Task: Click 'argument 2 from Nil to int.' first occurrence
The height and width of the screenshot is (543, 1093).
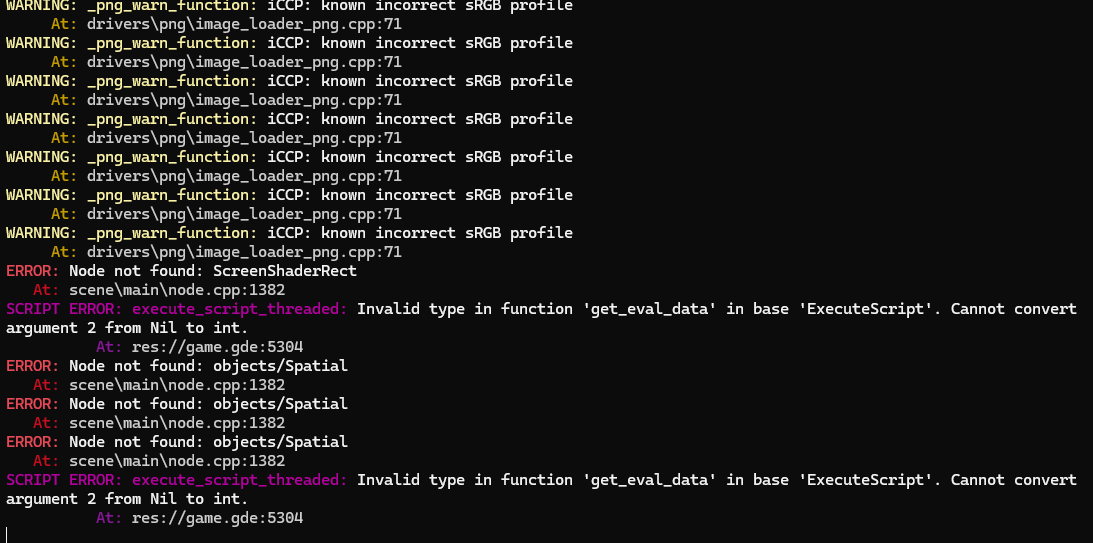Action: (127, 328)
